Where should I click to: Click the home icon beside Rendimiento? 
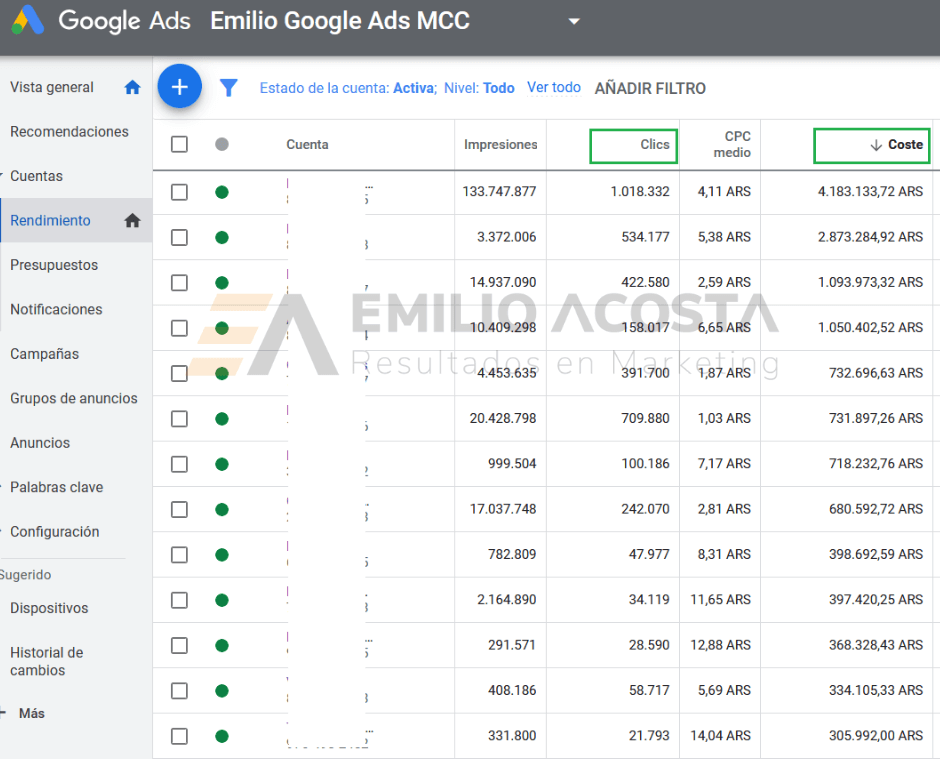coord(132,221)
